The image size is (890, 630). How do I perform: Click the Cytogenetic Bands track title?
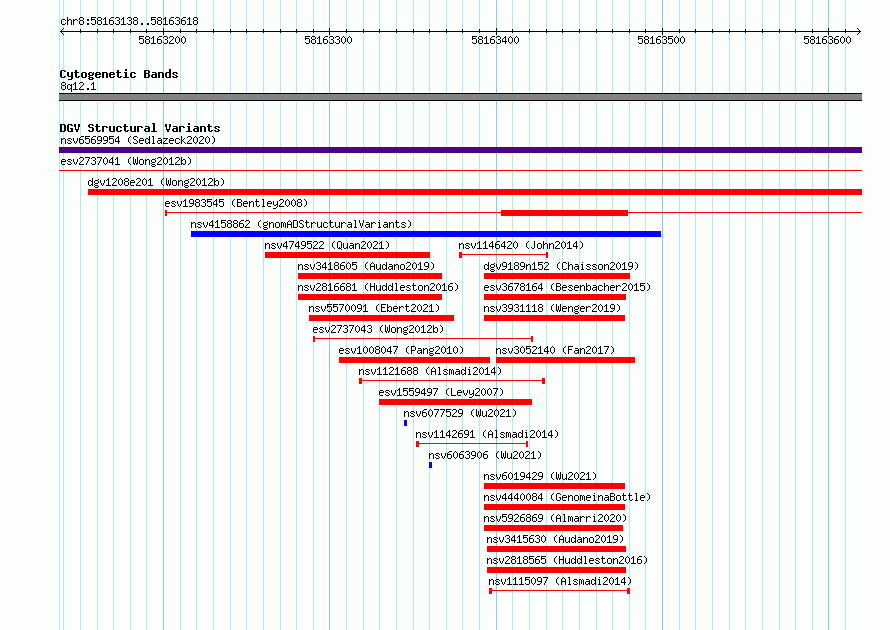pyautogui.click(x=119, y=74)
